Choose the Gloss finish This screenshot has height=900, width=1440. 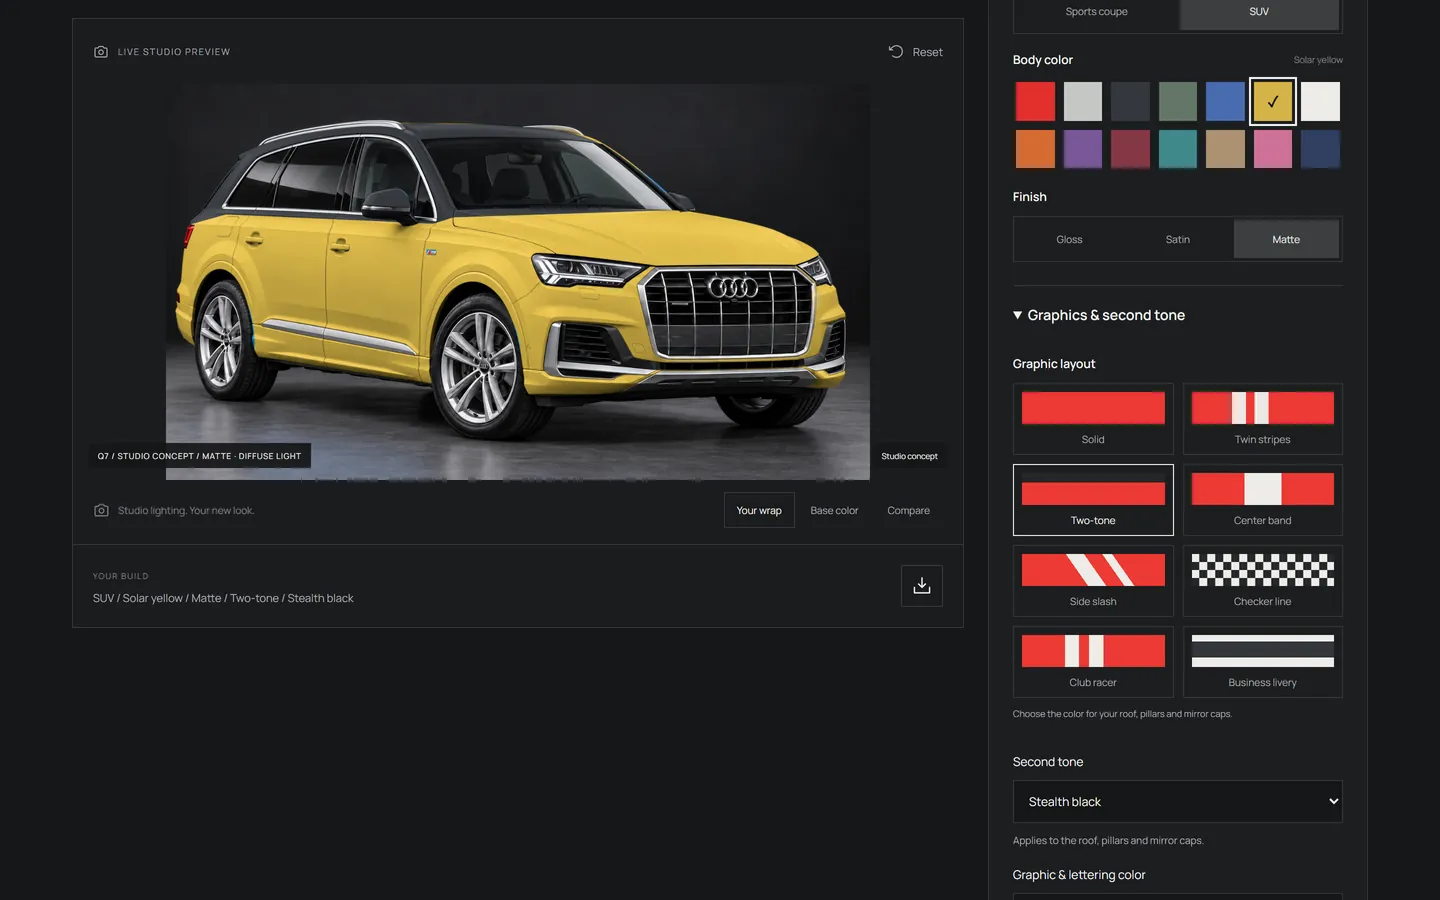pyautogui.click(x=1069, y=240)
